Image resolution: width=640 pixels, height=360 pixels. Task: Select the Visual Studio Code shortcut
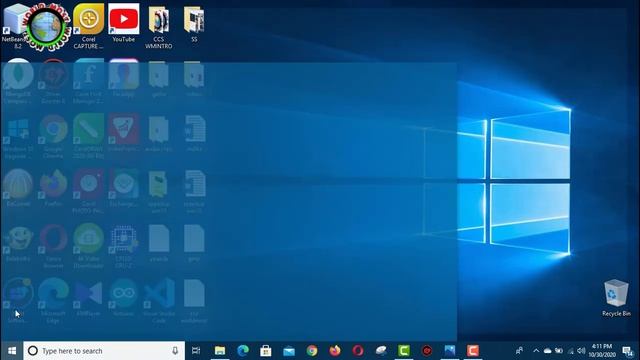point(159,301)
